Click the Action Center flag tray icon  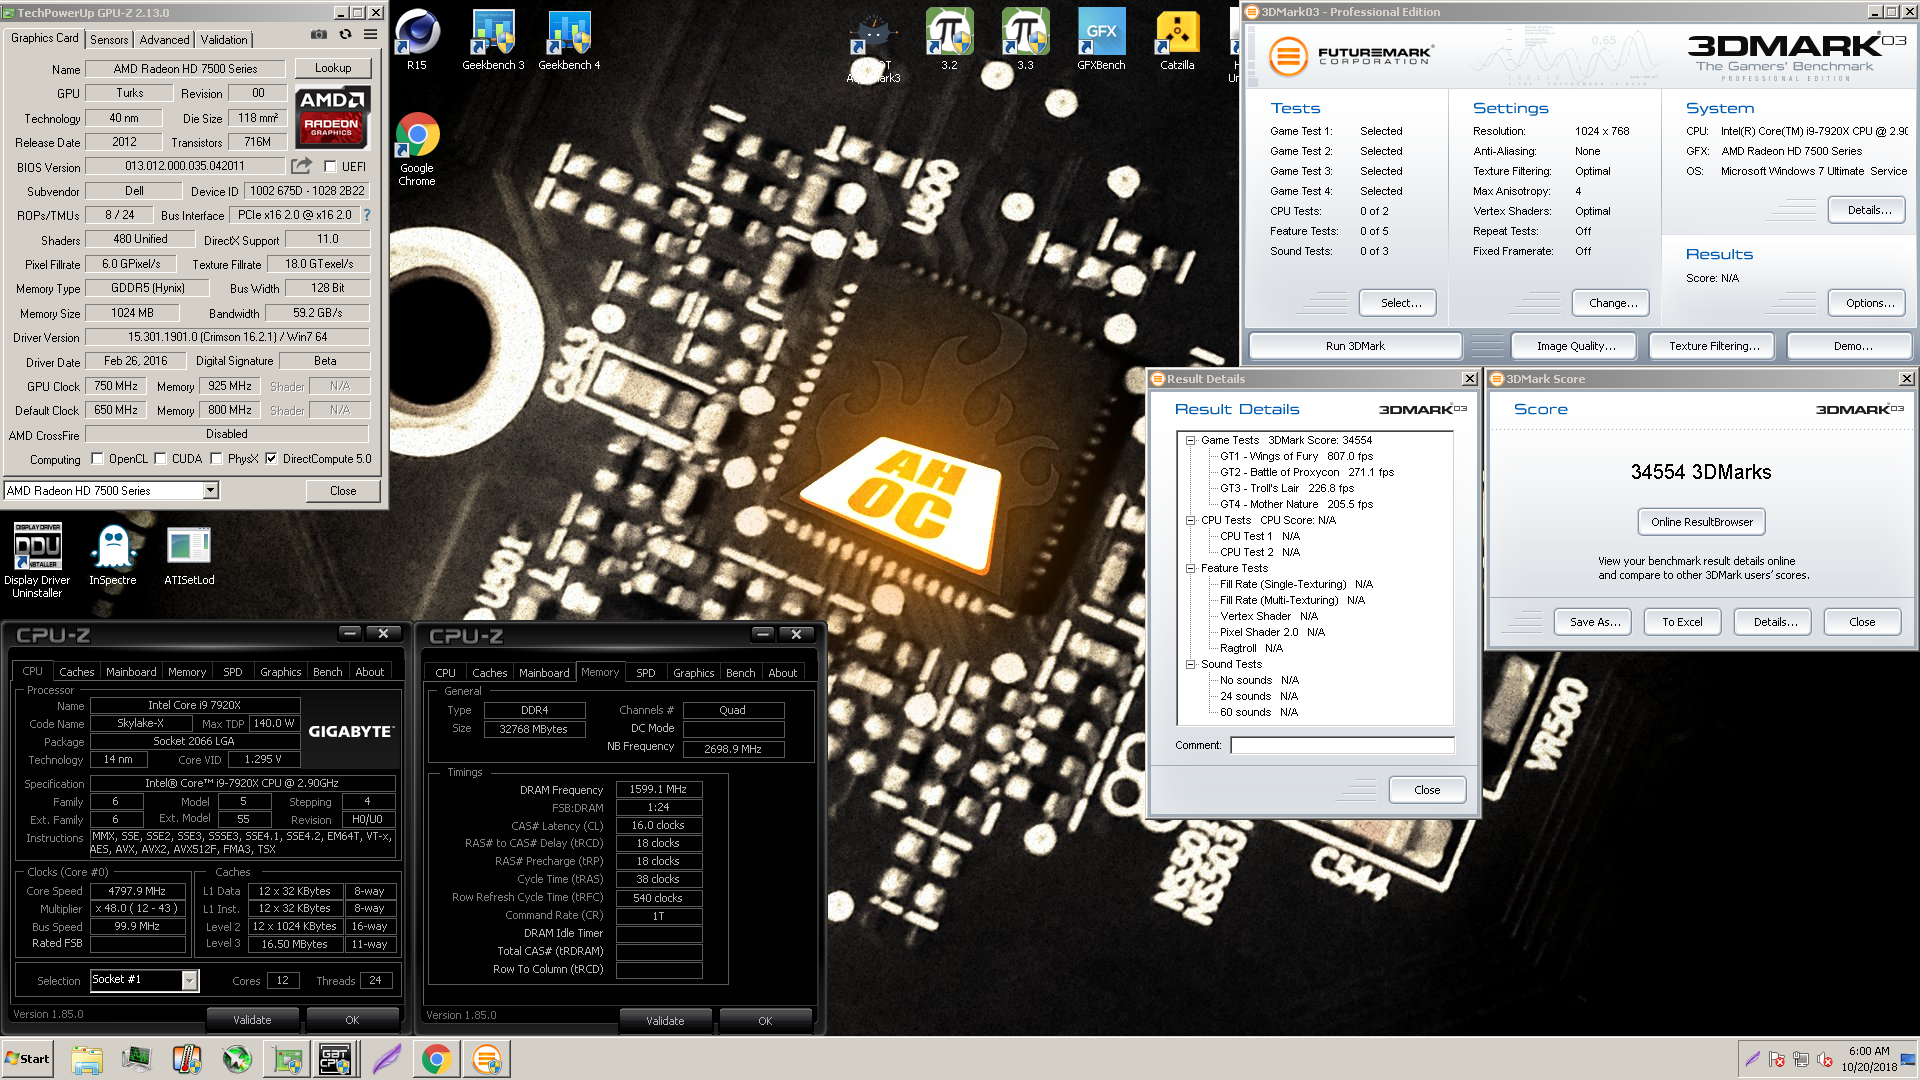[x=1777, y=1059]
